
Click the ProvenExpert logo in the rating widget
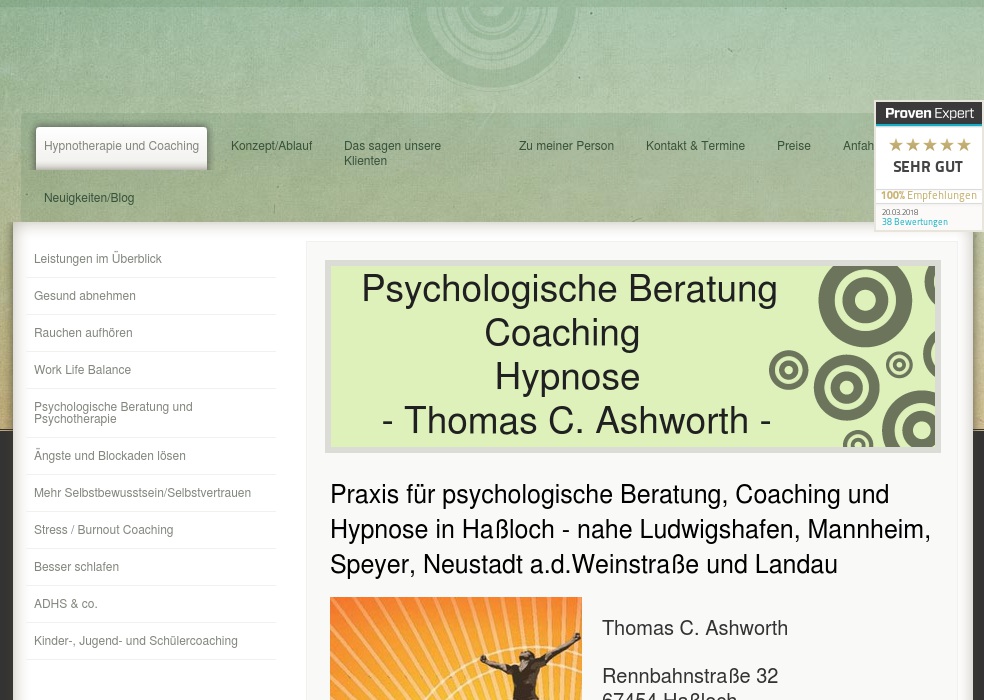928,113
